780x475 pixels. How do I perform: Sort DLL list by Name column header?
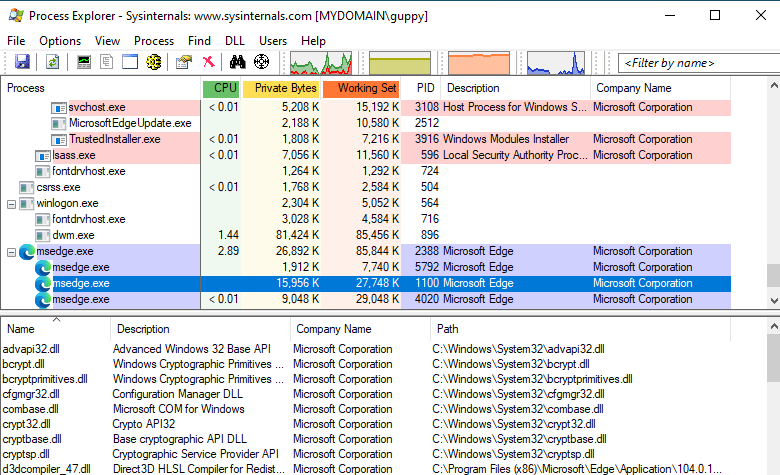point(55,329)
